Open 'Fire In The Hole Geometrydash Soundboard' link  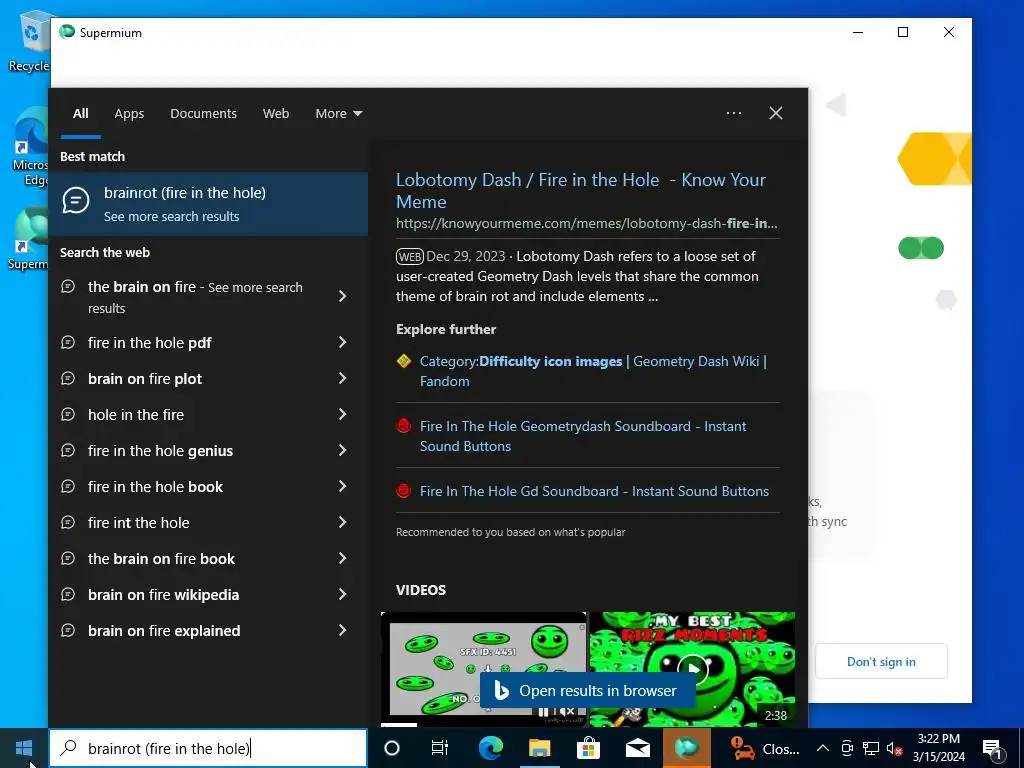(583, 436)
